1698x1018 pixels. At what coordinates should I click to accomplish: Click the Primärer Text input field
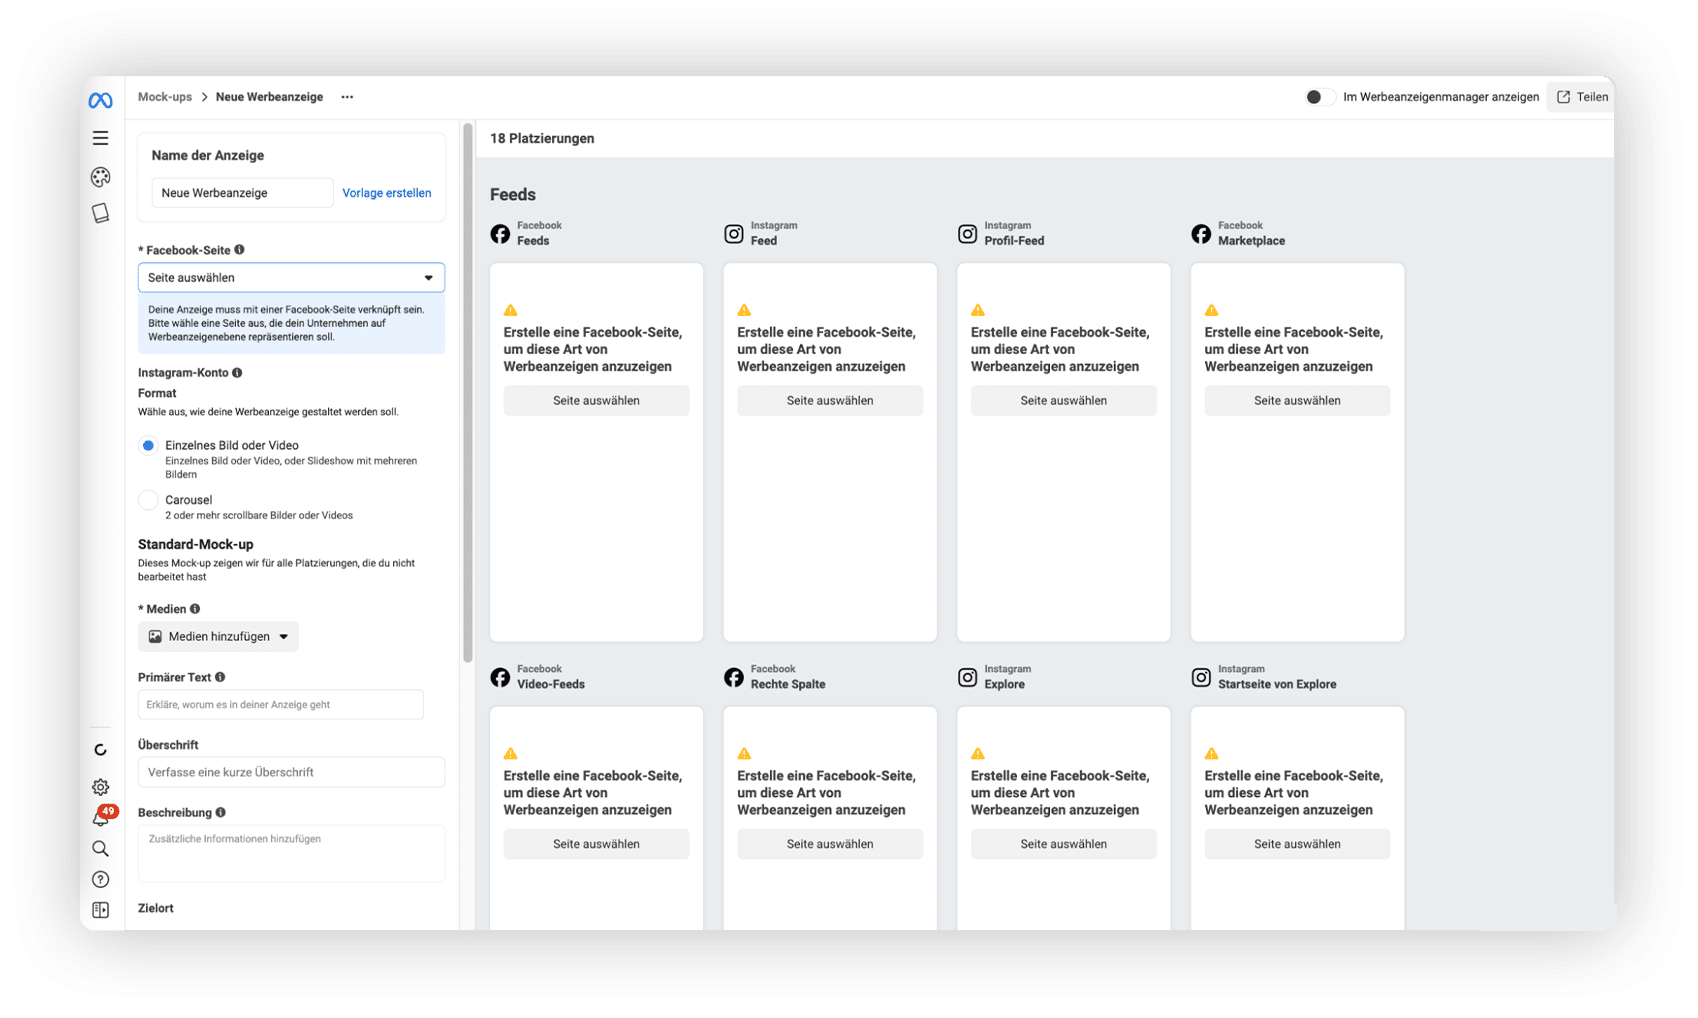pyautogui.click(x=280, y=705)
